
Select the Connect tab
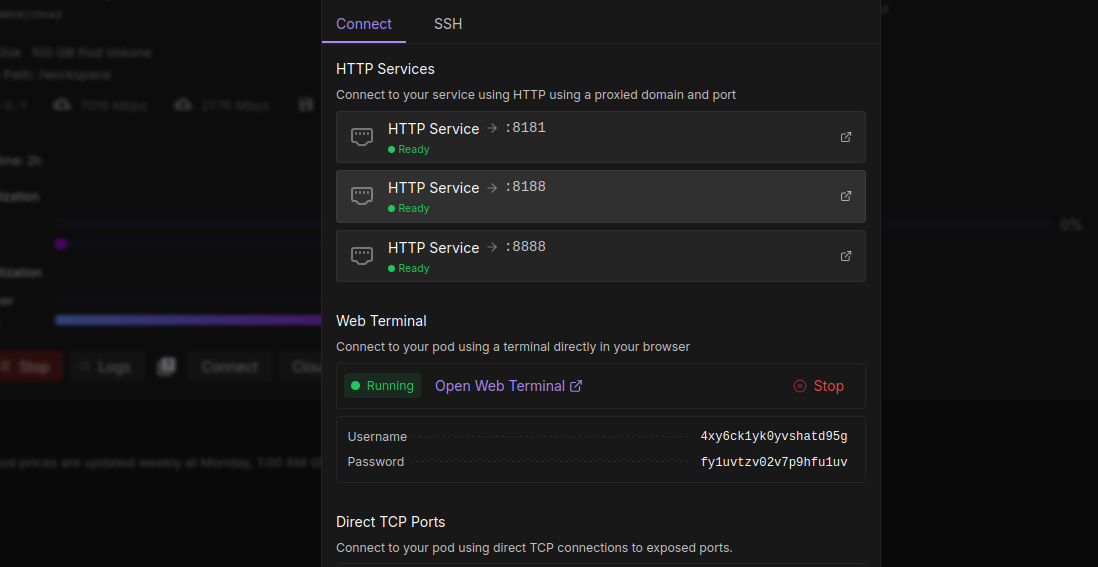364,23
